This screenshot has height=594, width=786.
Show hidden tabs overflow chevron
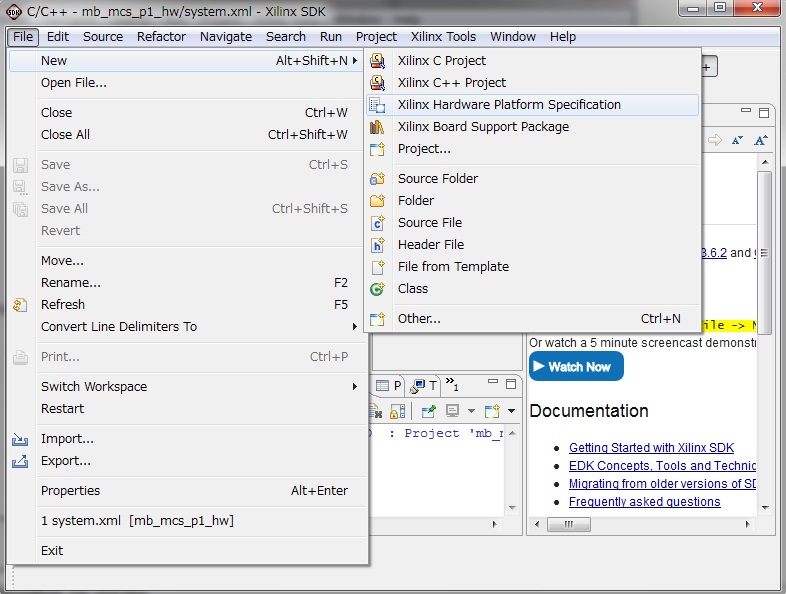point(452,384)
